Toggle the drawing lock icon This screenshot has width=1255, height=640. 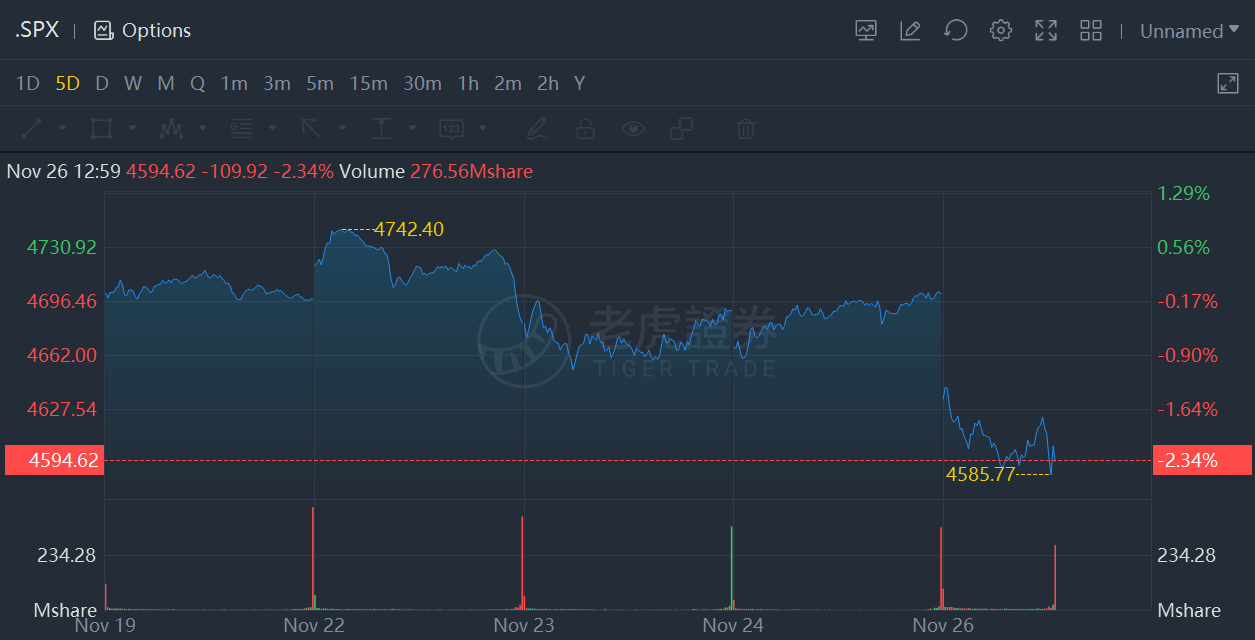[x=585, y=128]
